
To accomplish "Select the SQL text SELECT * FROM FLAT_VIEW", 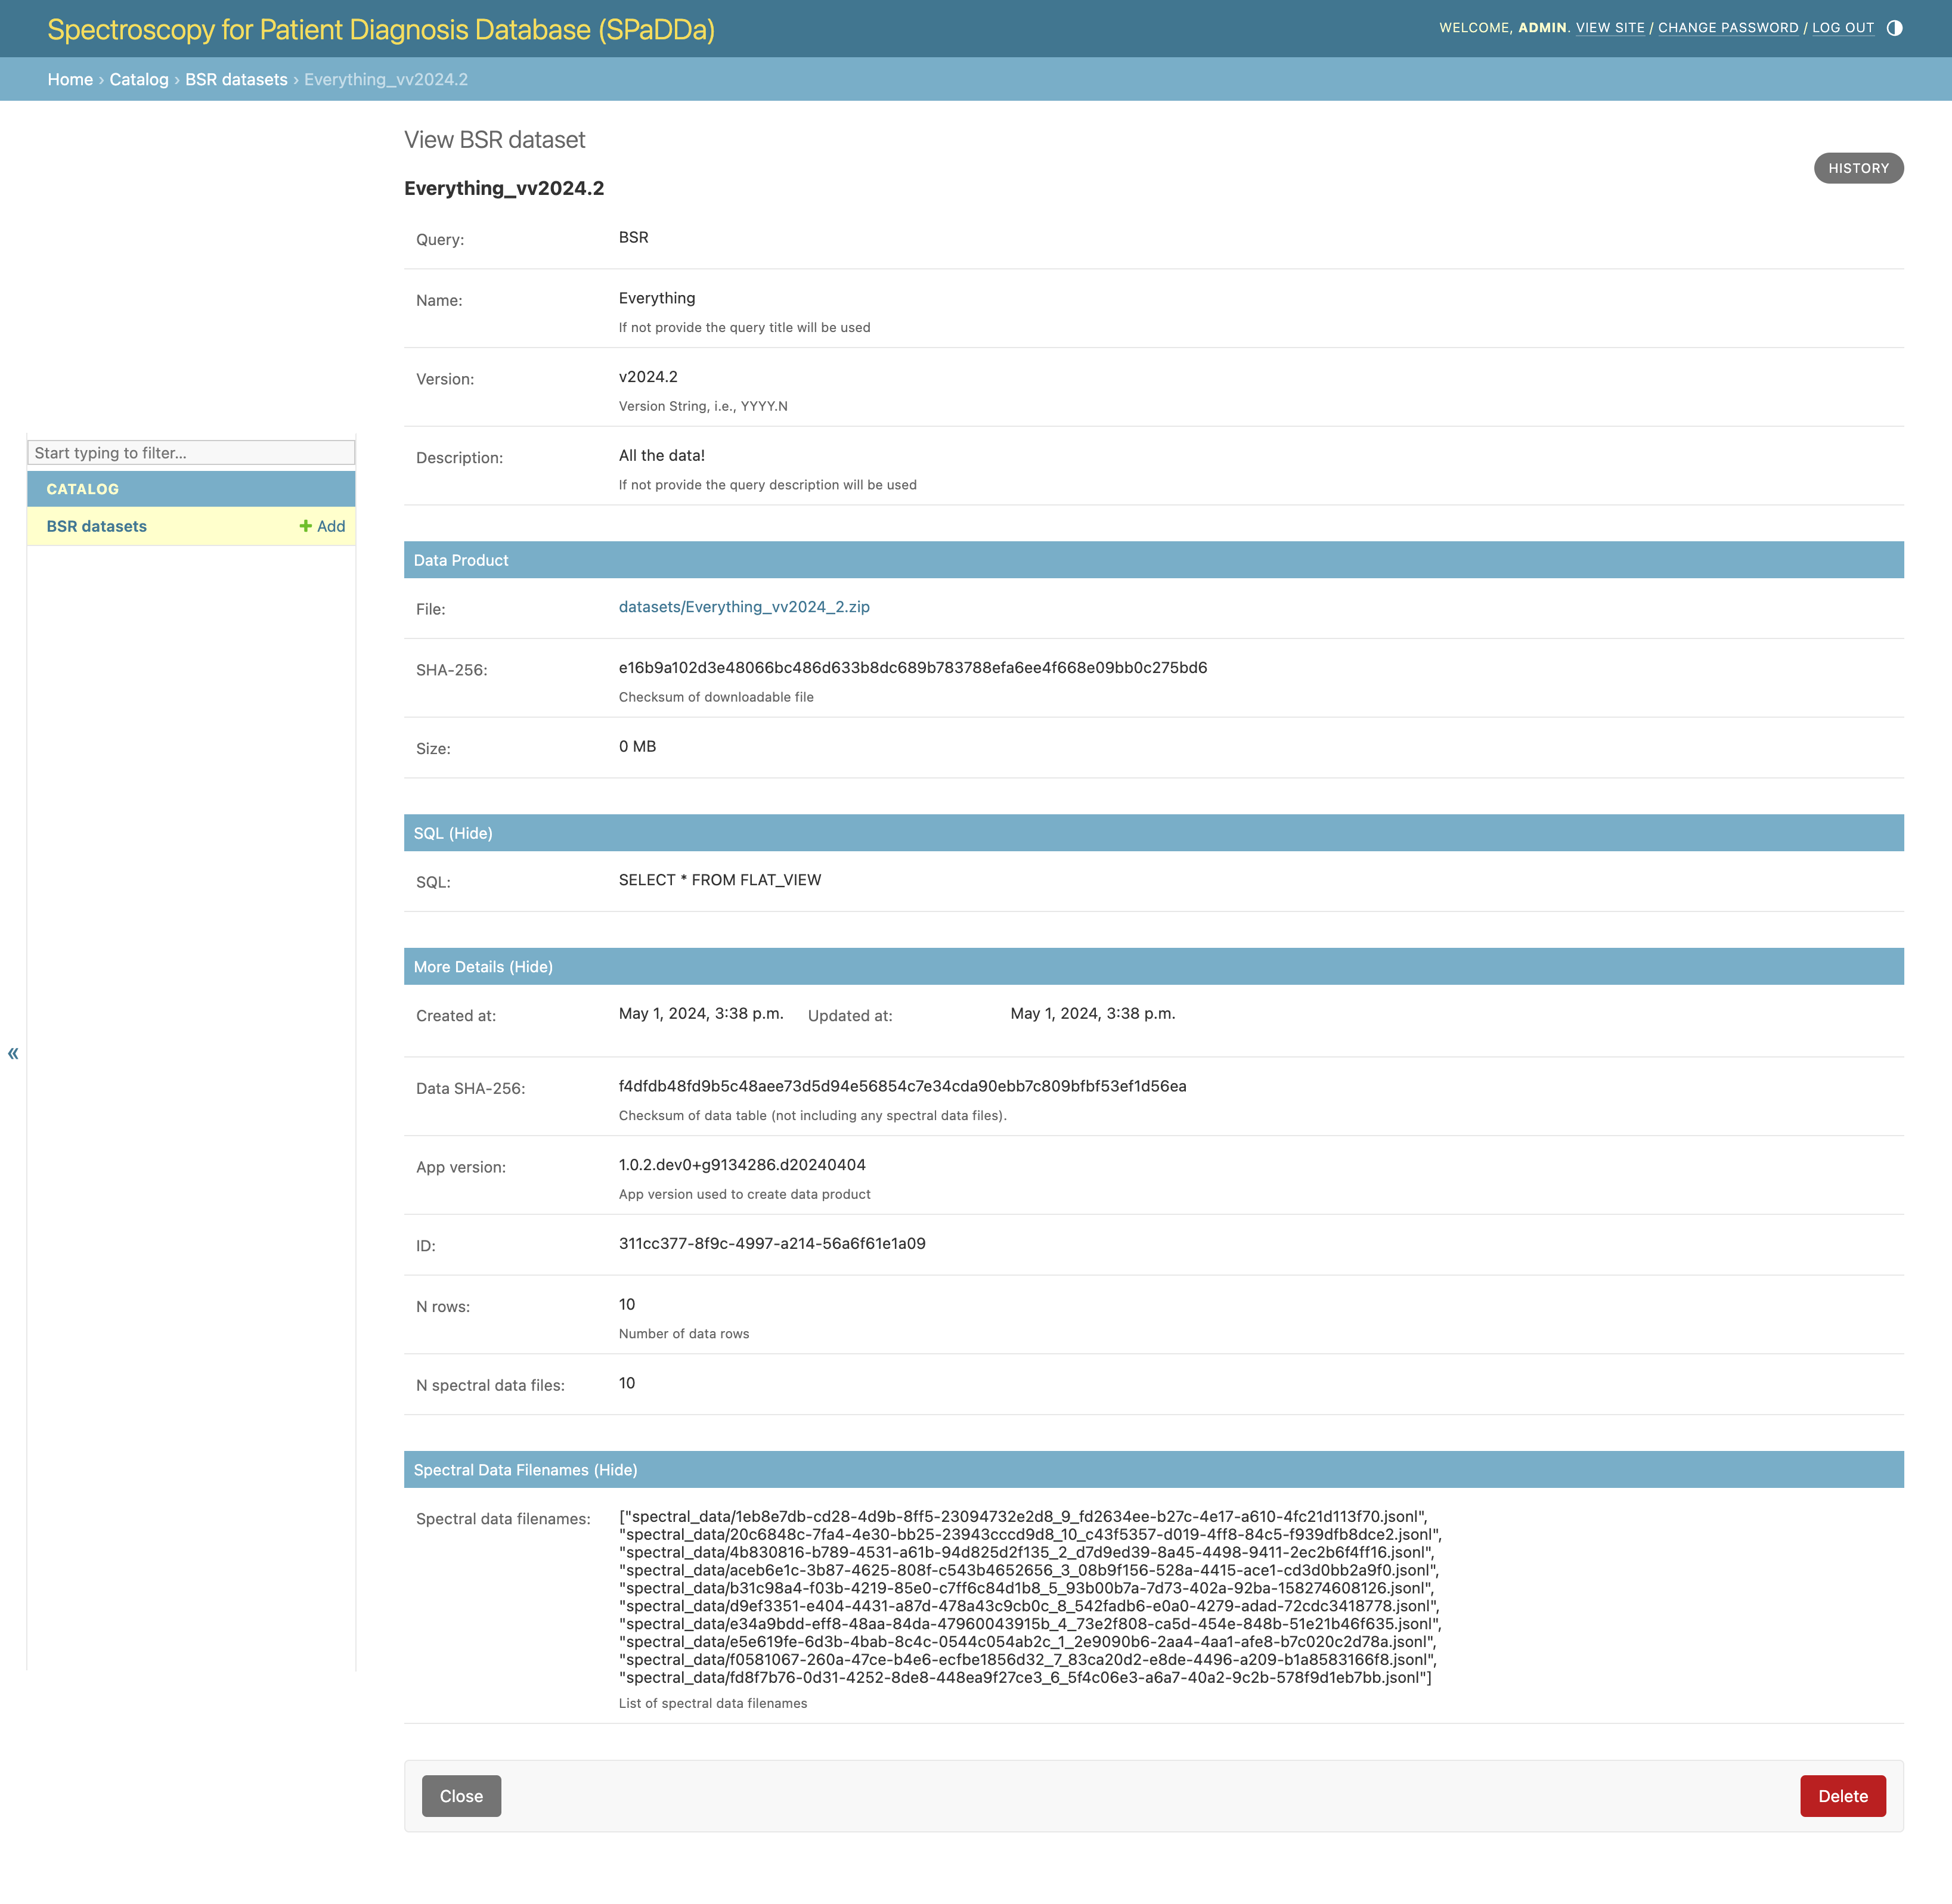I will click(720, 880).
